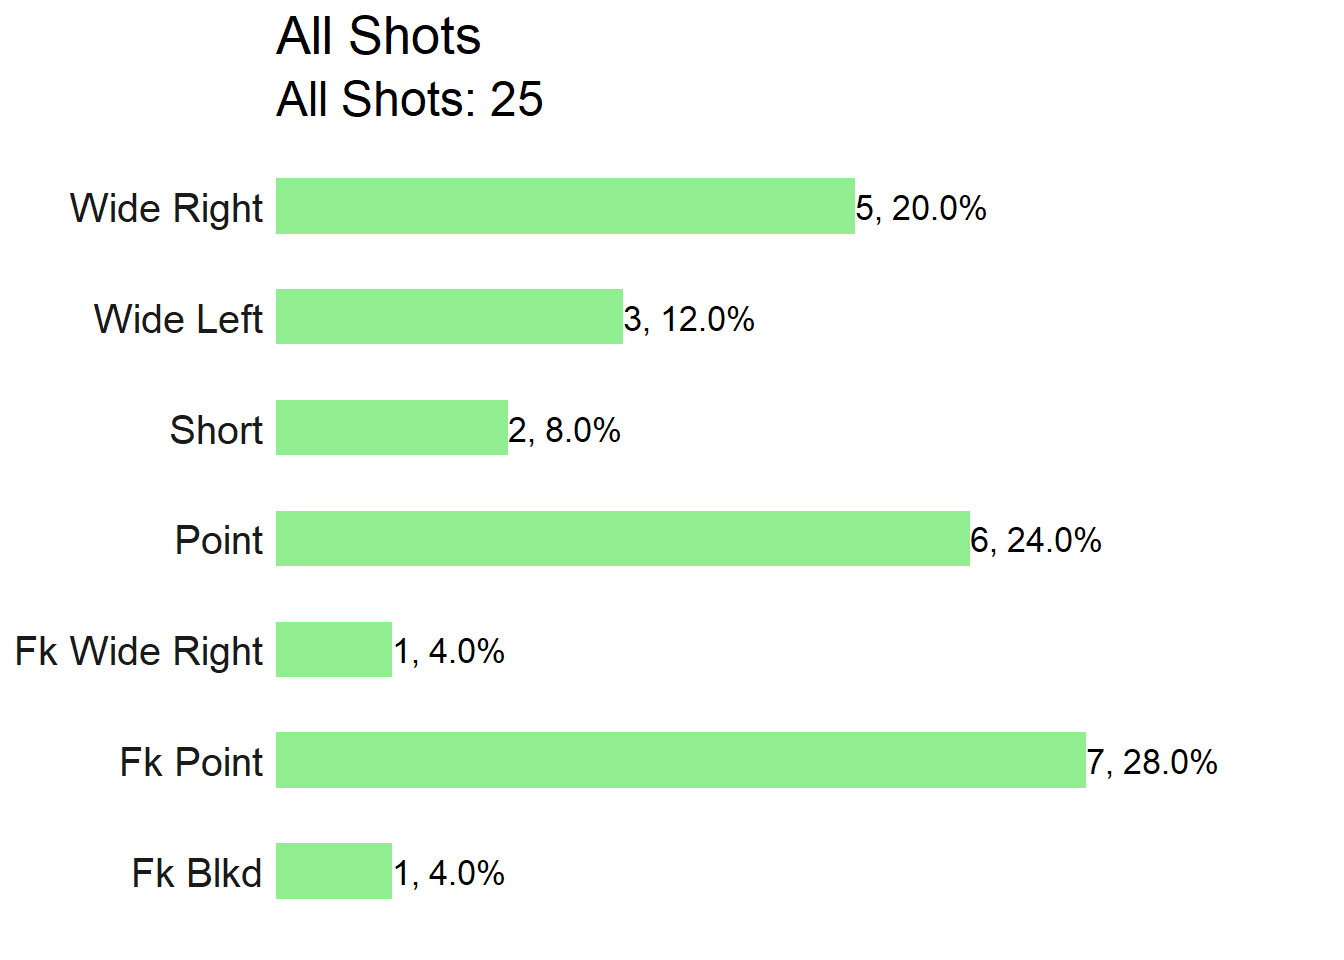Click the '5, 20.0%' value label
Screen dimensions: 1344x960
tap(921, 208)
